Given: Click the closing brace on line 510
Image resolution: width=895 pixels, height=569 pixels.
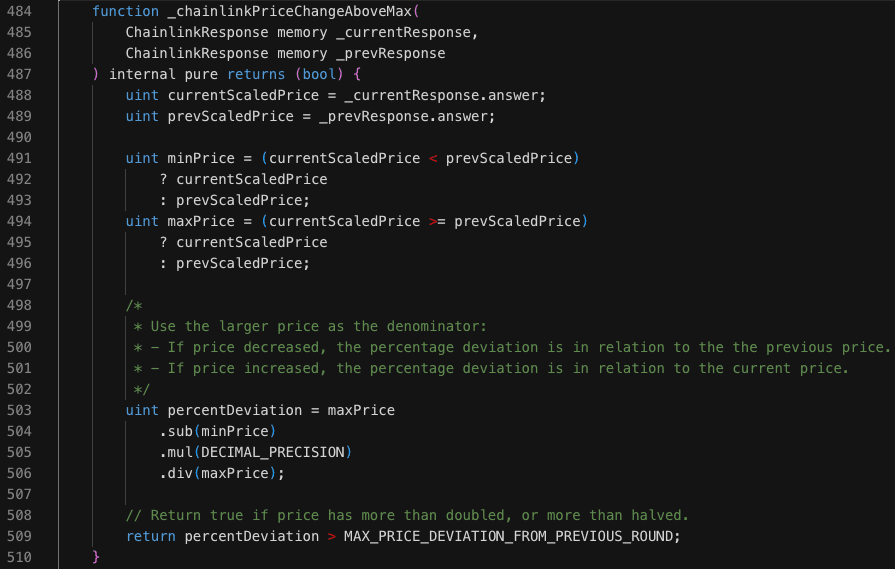Looking at the screenshot, I should tap(96, 557).
